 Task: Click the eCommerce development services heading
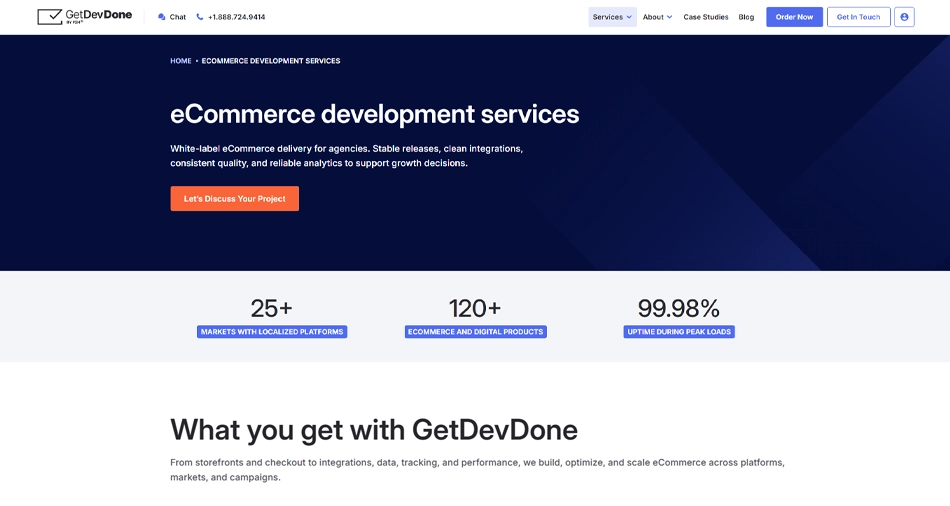[374, 115]
